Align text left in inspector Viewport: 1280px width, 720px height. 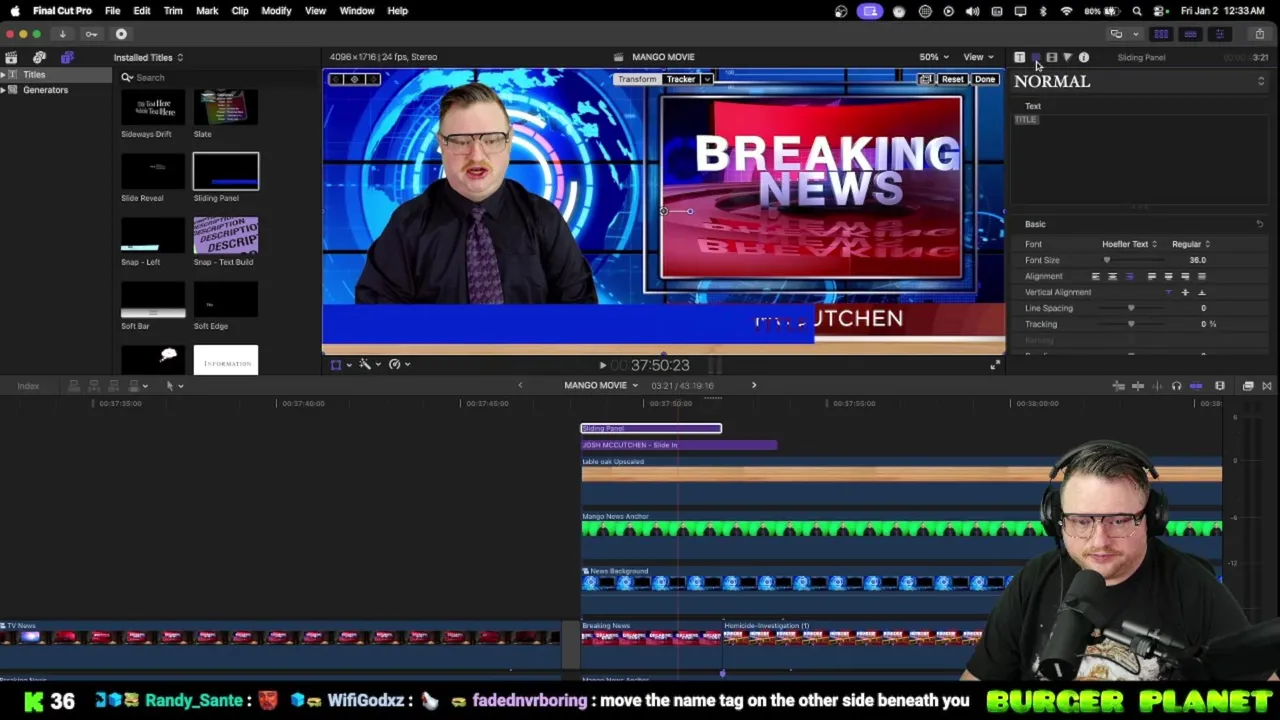click(1095, 276)
